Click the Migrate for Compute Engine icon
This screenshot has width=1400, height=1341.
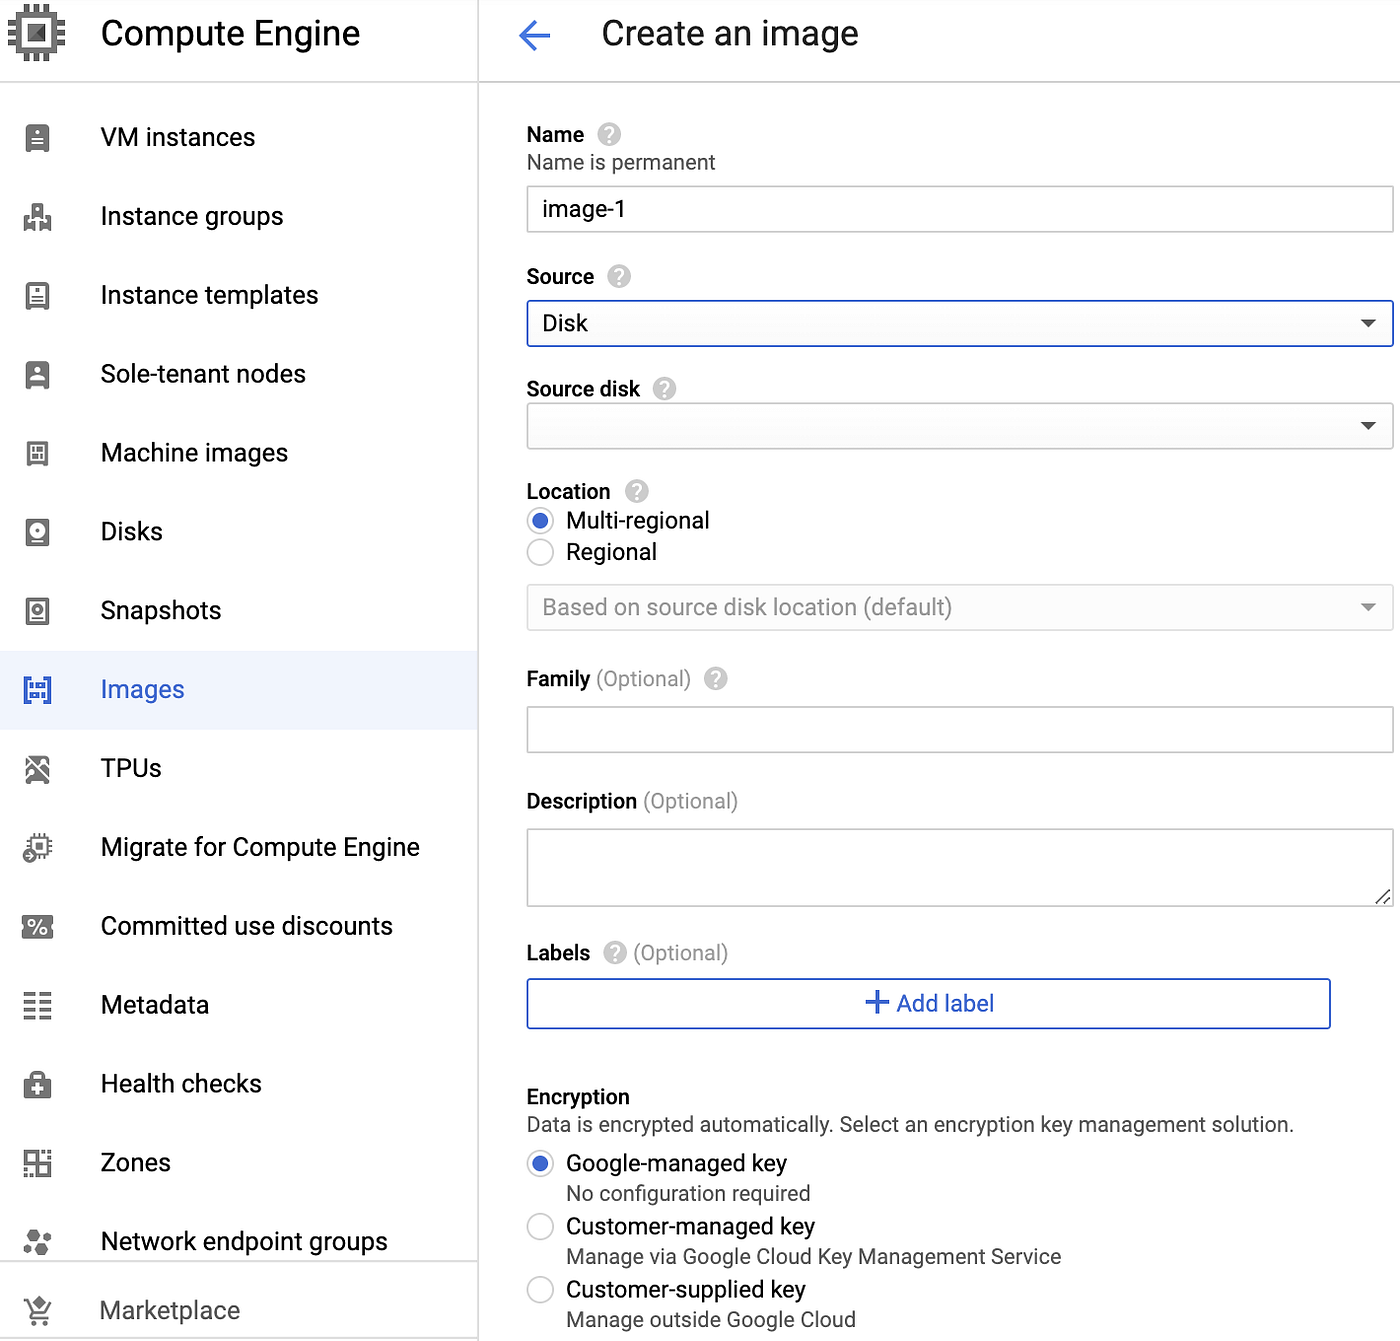(x=37, y=848)
